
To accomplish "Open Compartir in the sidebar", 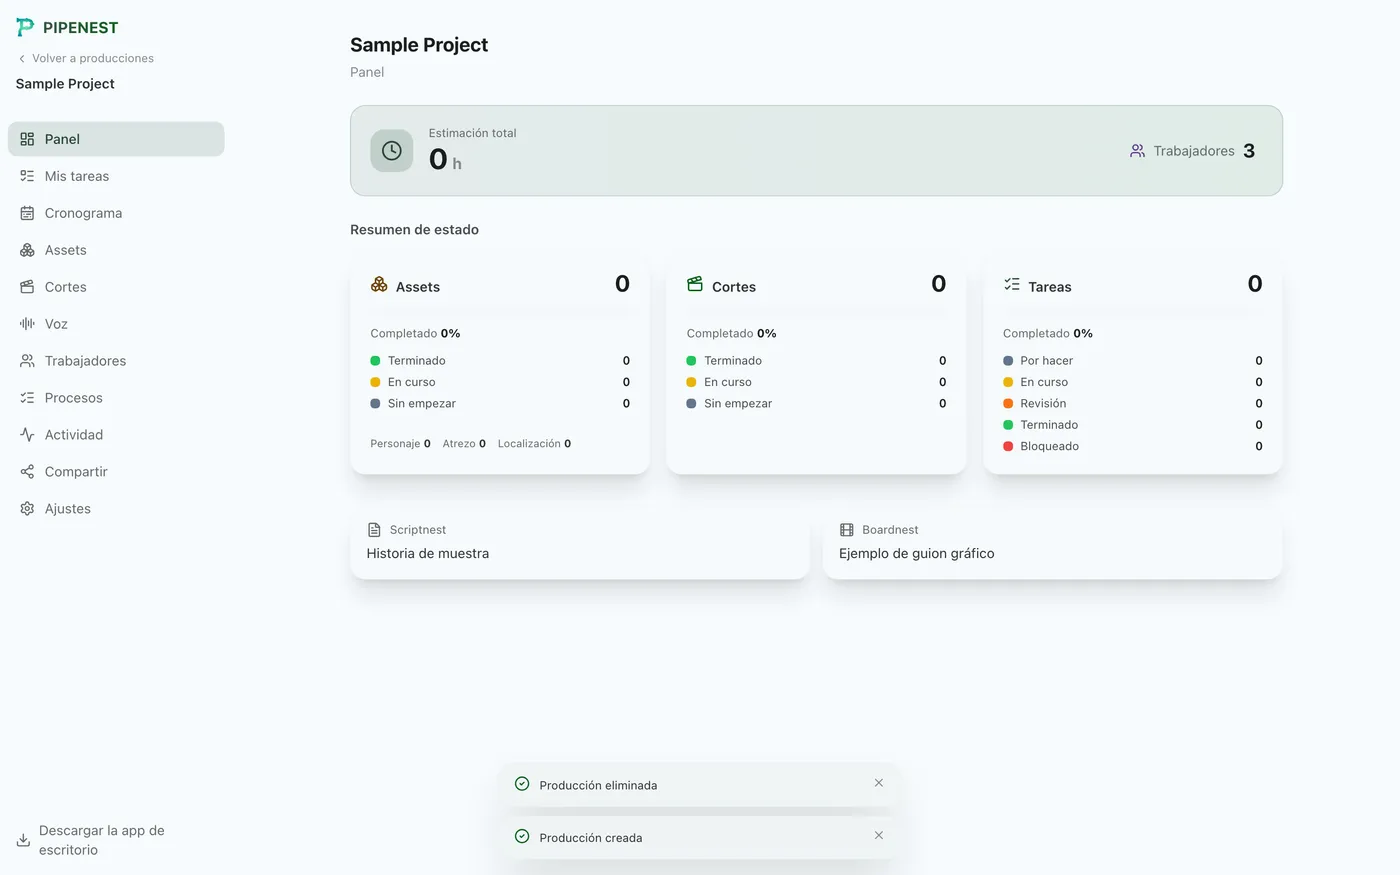I will pos(116,472).
